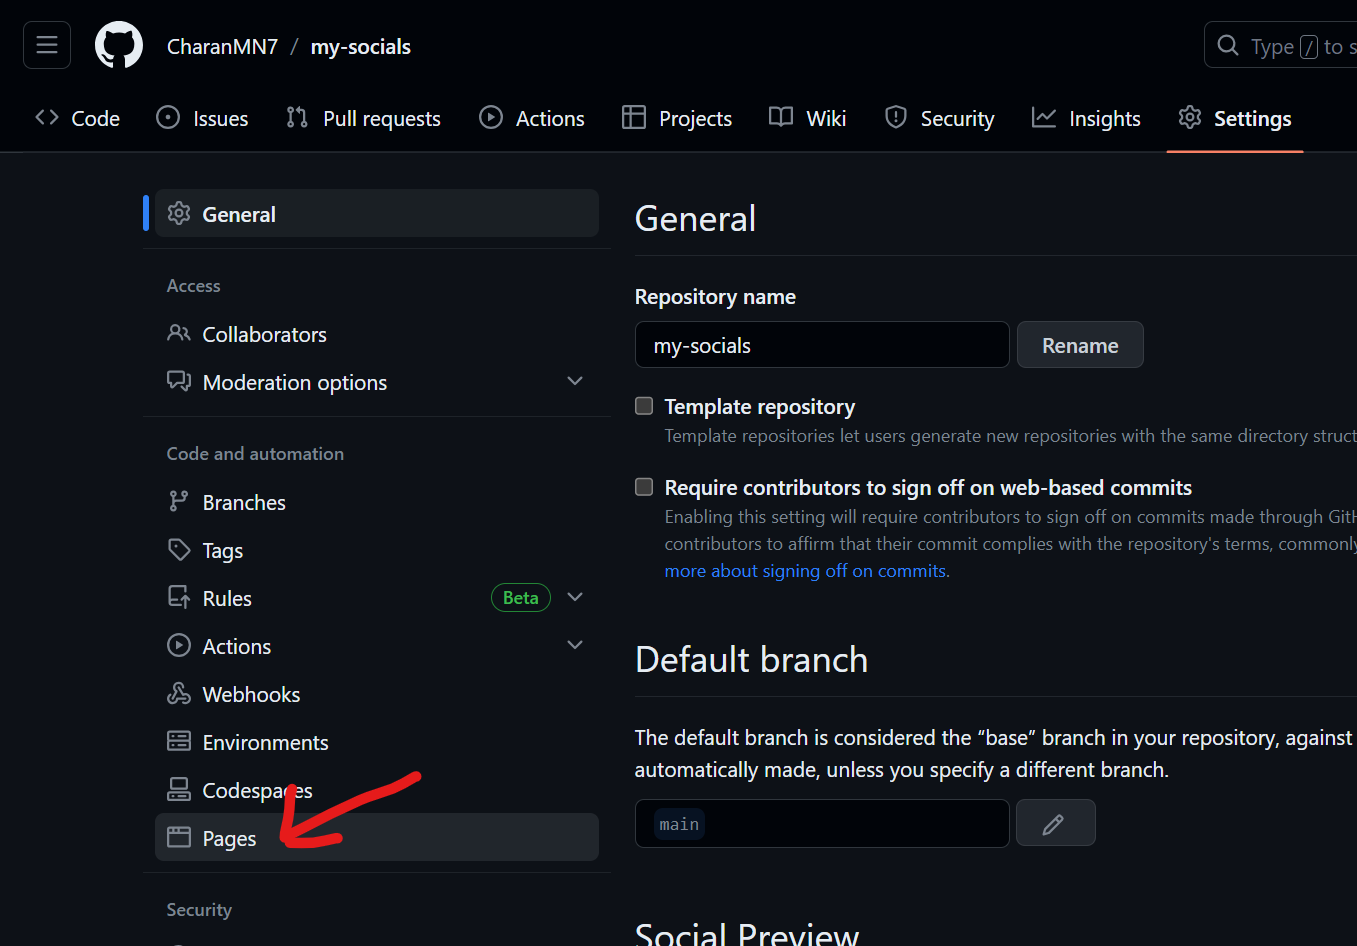This screenshot has height=946, width=1357.
Task: Click the Codespaces icon
Action: coord(179,789)
